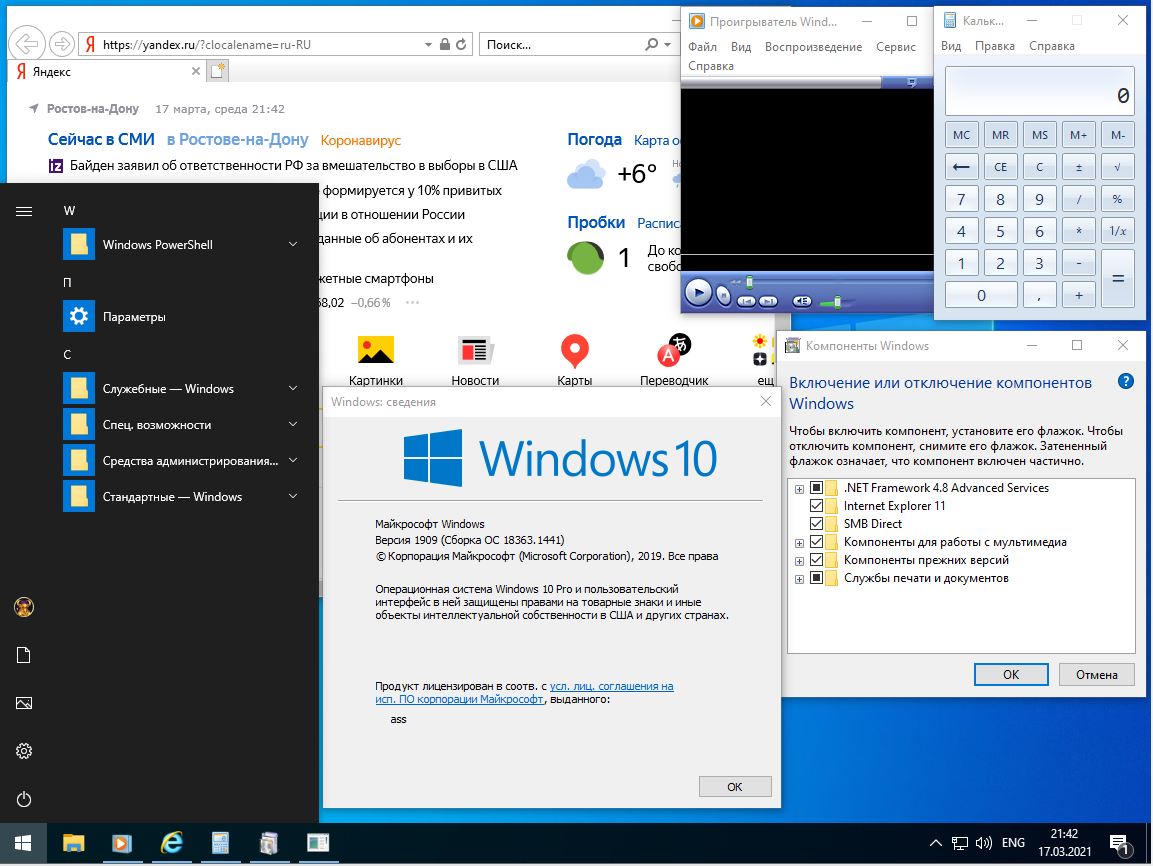Image resolution: width=1153 pixels, height=866 pixels.
Task: Expand the Windows PowerShell folder in Start
Action: click(x=293, y=244)
